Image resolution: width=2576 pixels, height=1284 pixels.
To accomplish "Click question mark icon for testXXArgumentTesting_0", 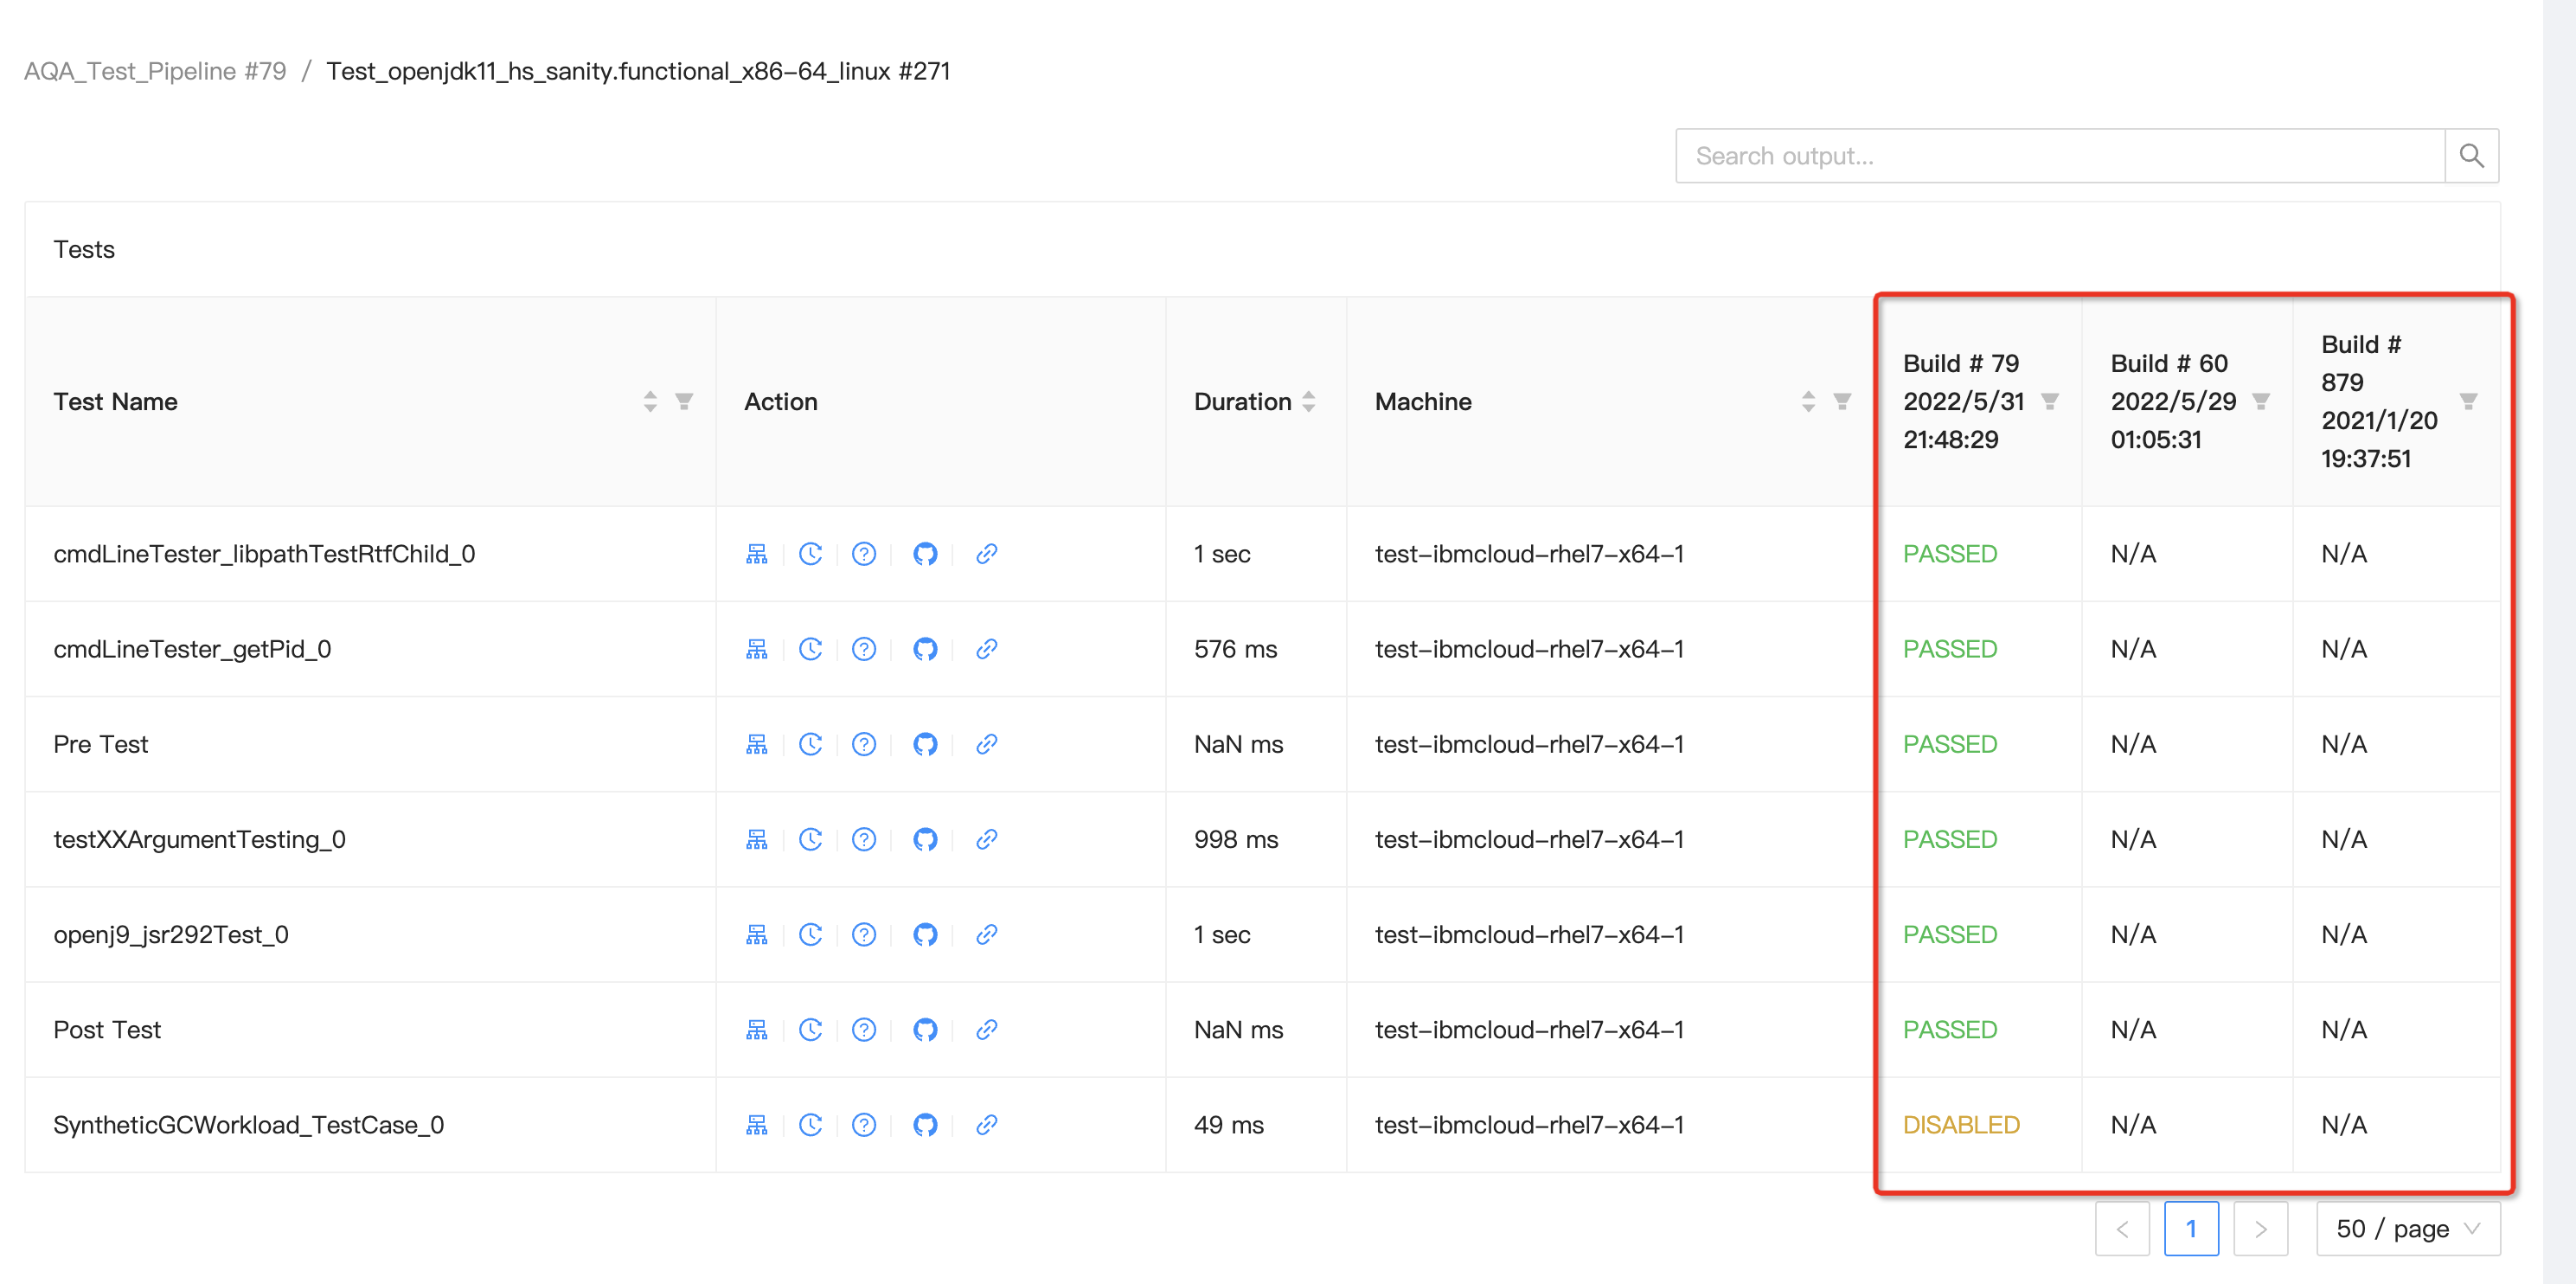I will 864,839.
